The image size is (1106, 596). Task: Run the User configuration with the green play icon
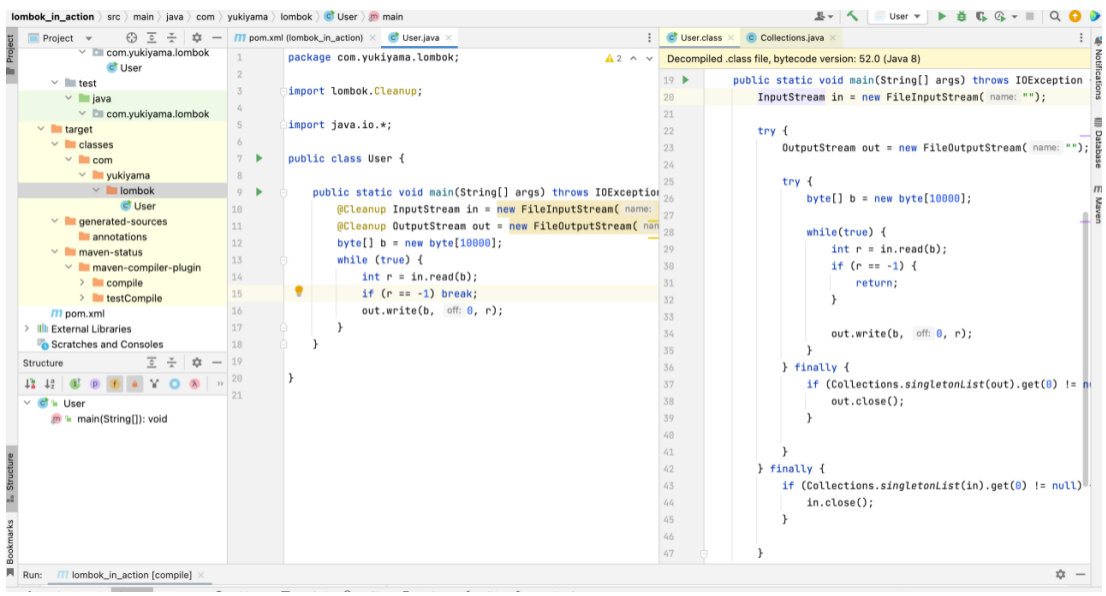942,16
